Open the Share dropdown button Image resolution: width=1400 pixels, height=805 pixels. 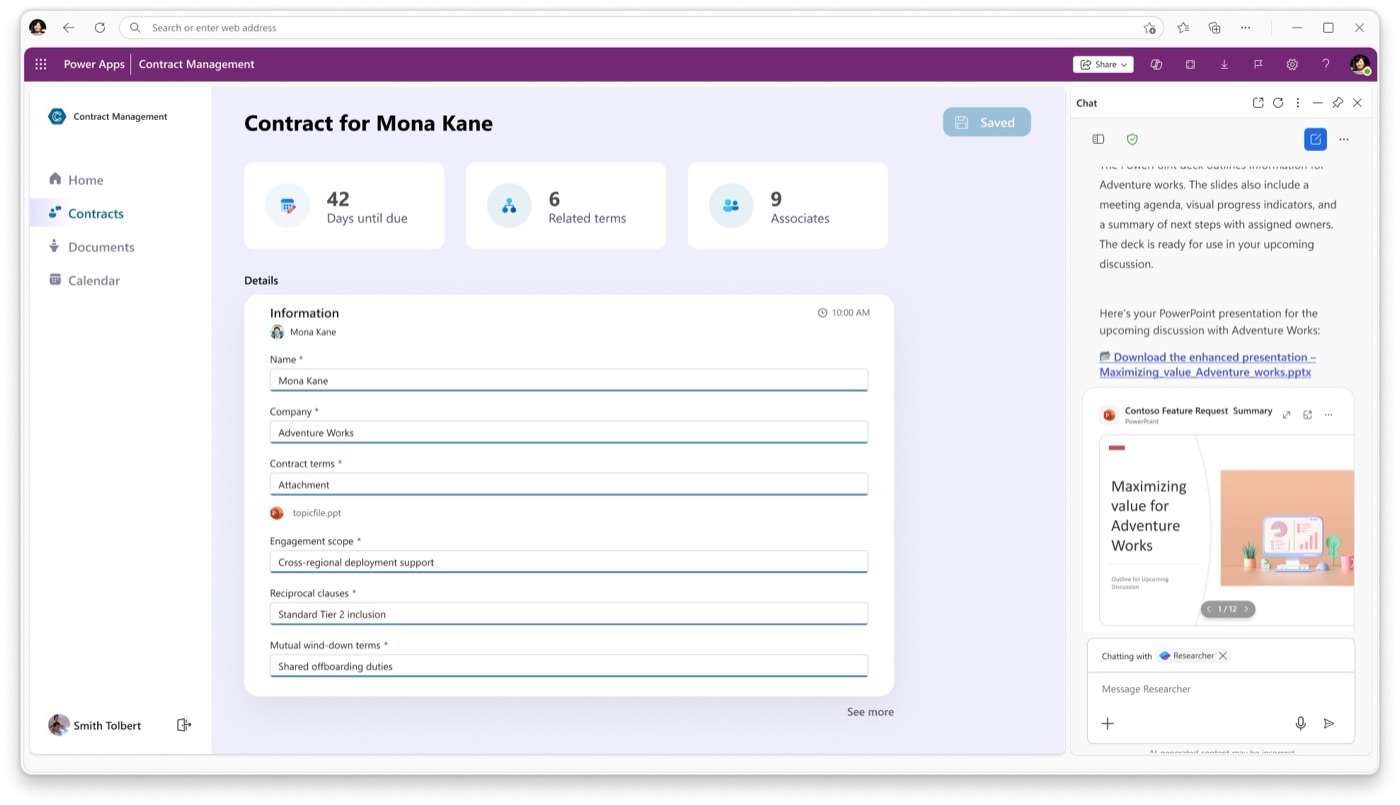[x=1103, y=64]
